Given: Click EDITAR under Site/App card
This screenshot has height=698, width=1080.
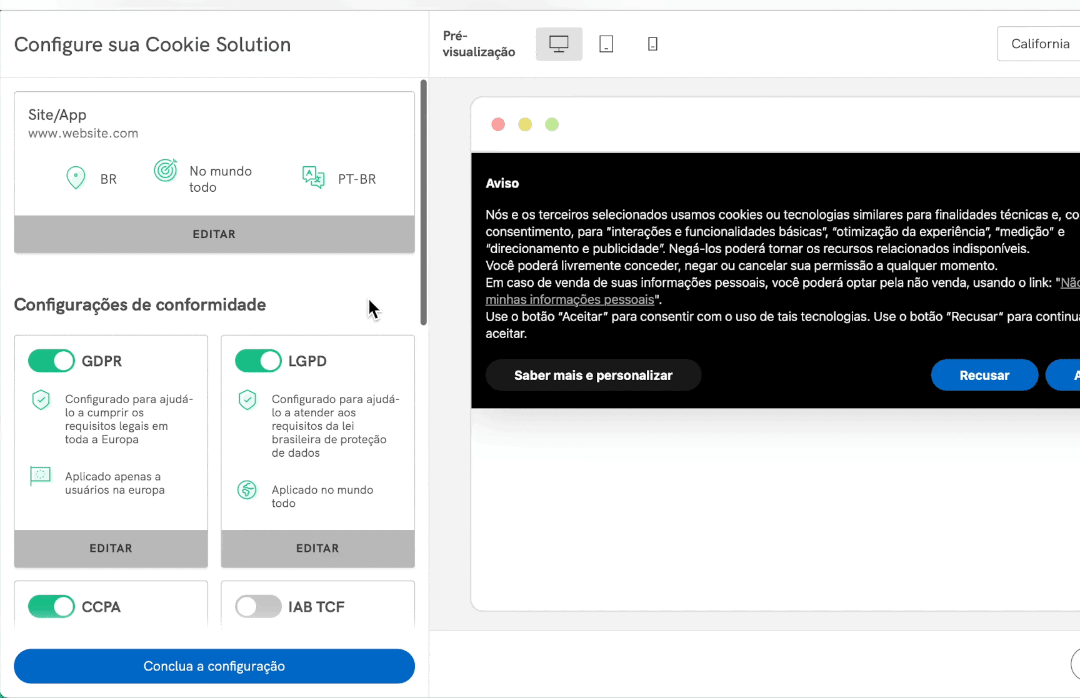Looking at the screenshot, I should pyautogui.click(x=214, y=234).
